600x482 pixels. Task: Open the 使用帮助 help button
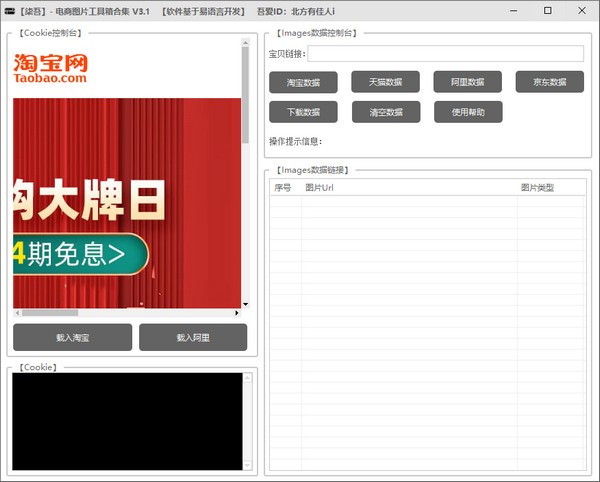tap(467, 112)
